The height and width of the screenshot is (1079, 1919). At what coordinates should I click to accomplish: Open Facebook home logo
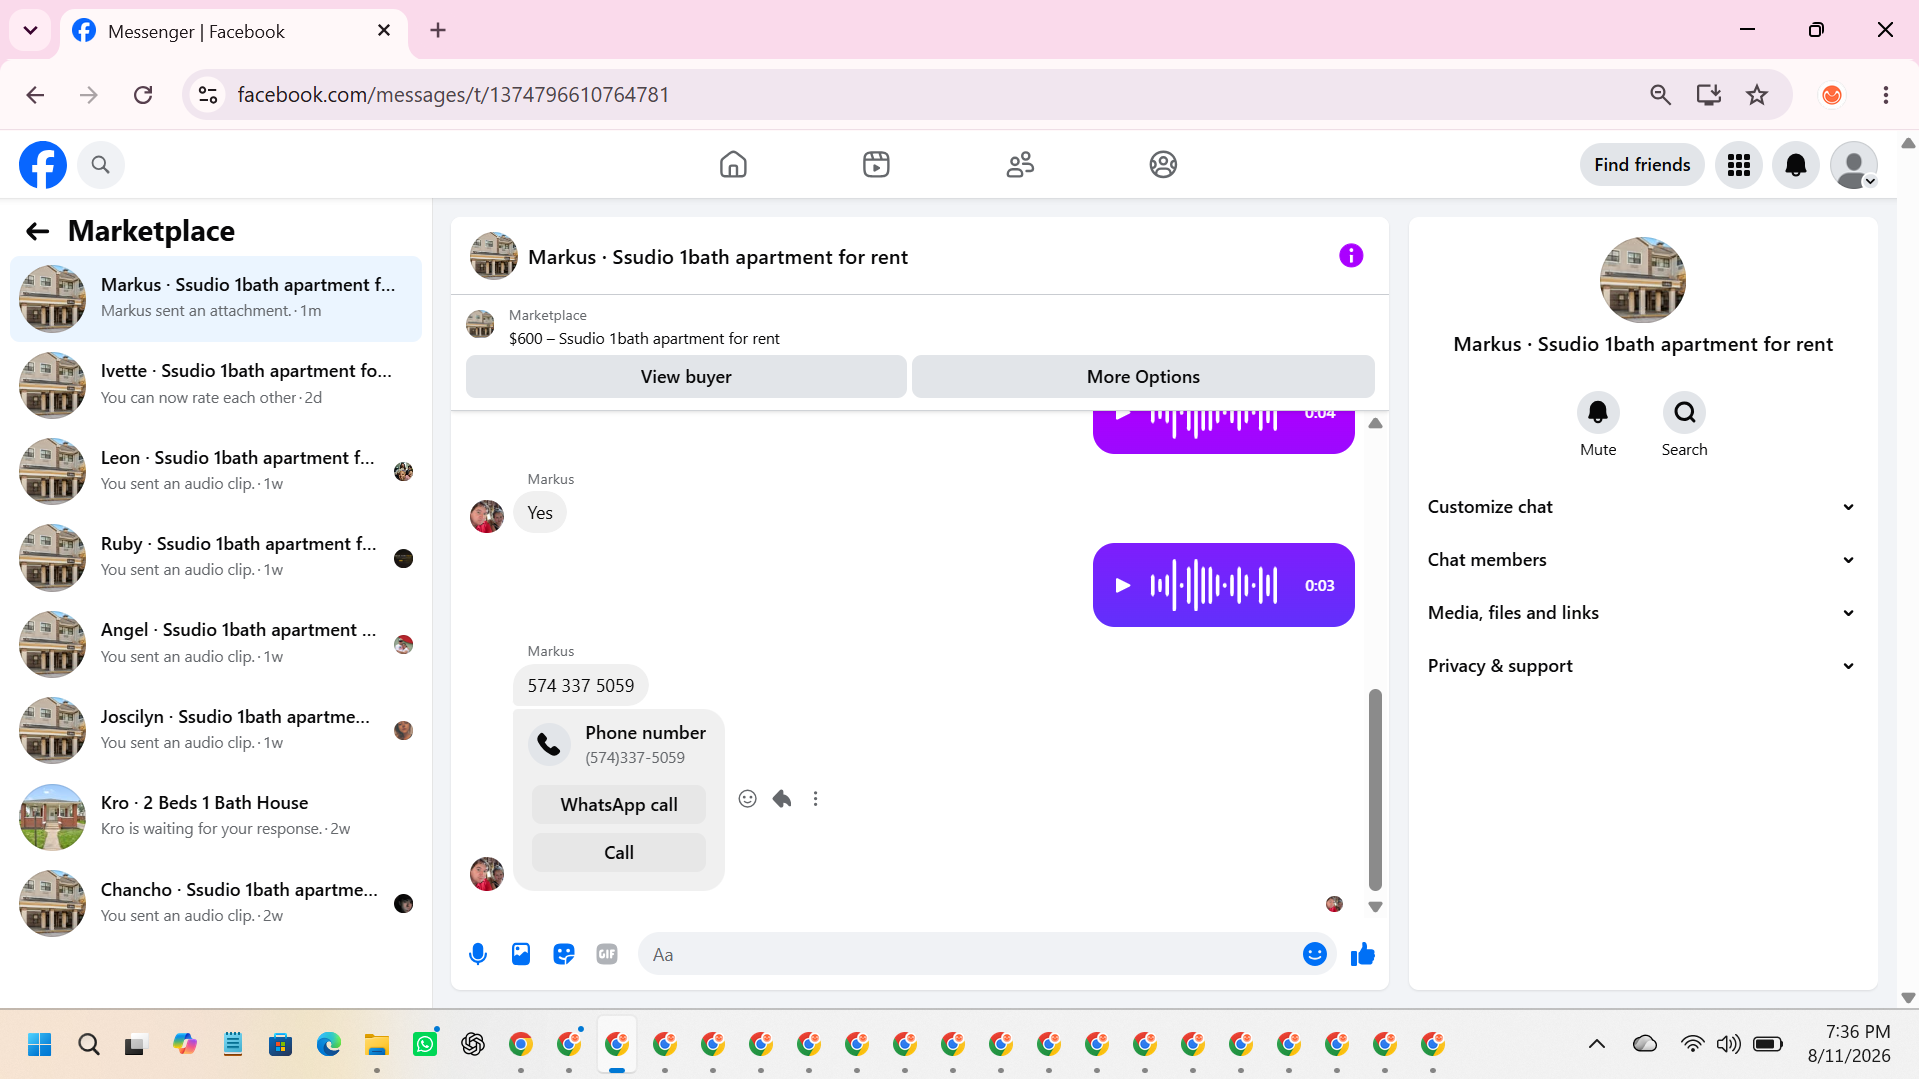[43, 165]
